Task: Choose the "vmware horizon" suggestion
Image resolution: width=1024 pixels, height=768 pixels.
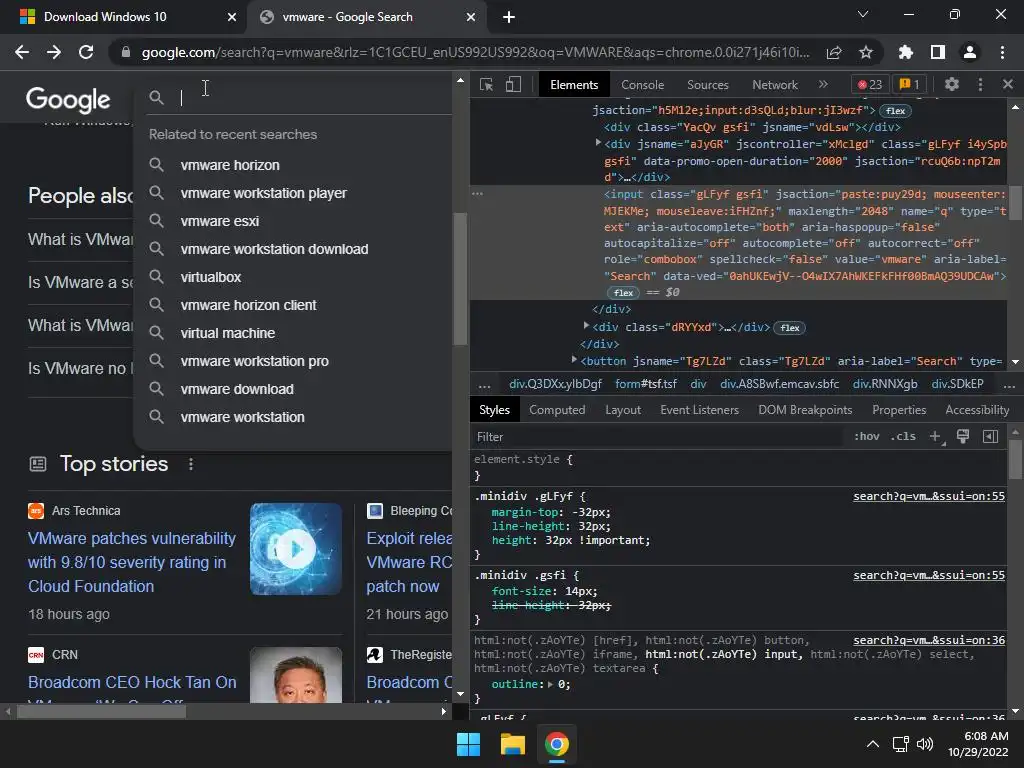Action: tap(293, 165)
